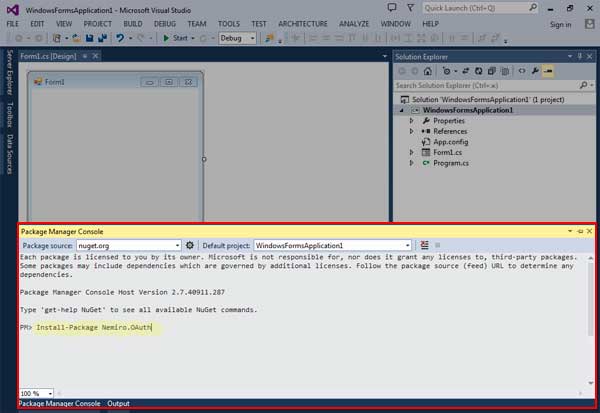
Task: Expand the Program.cs node
Action: coord(412,163)
